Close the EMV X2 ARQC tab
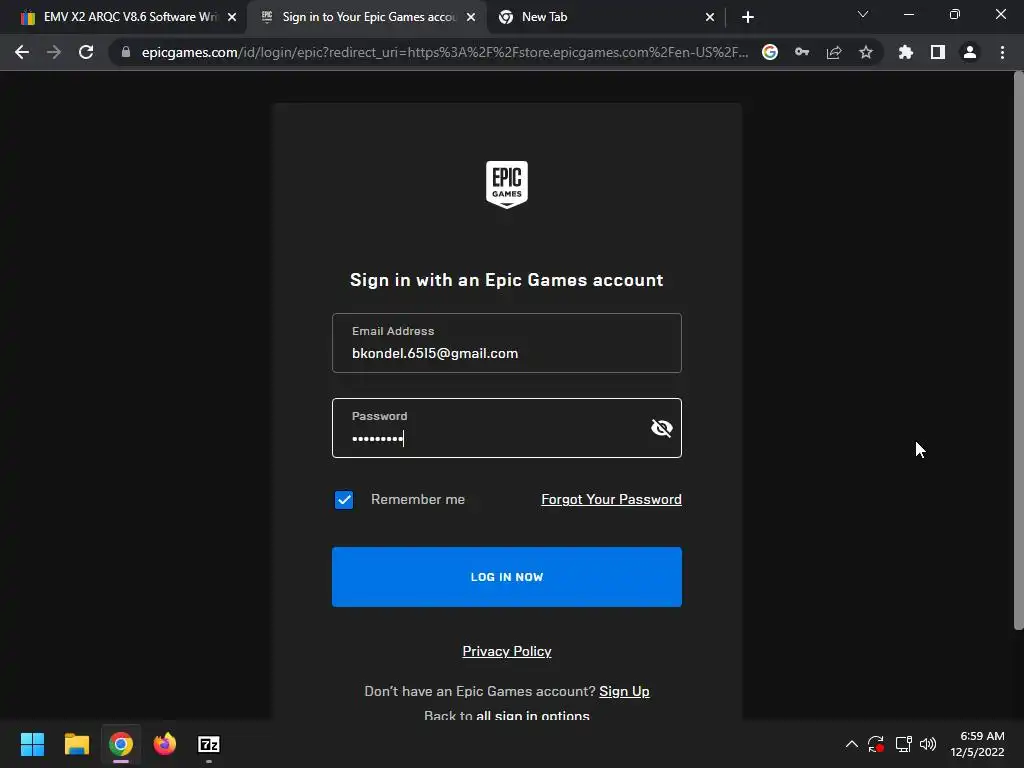 232,17
